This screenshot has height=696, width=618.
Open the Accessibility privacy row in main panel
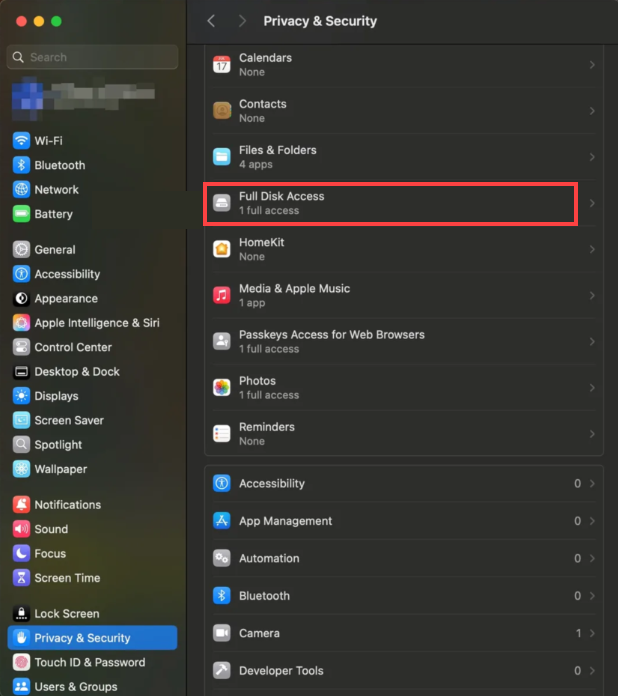point(404,483)
